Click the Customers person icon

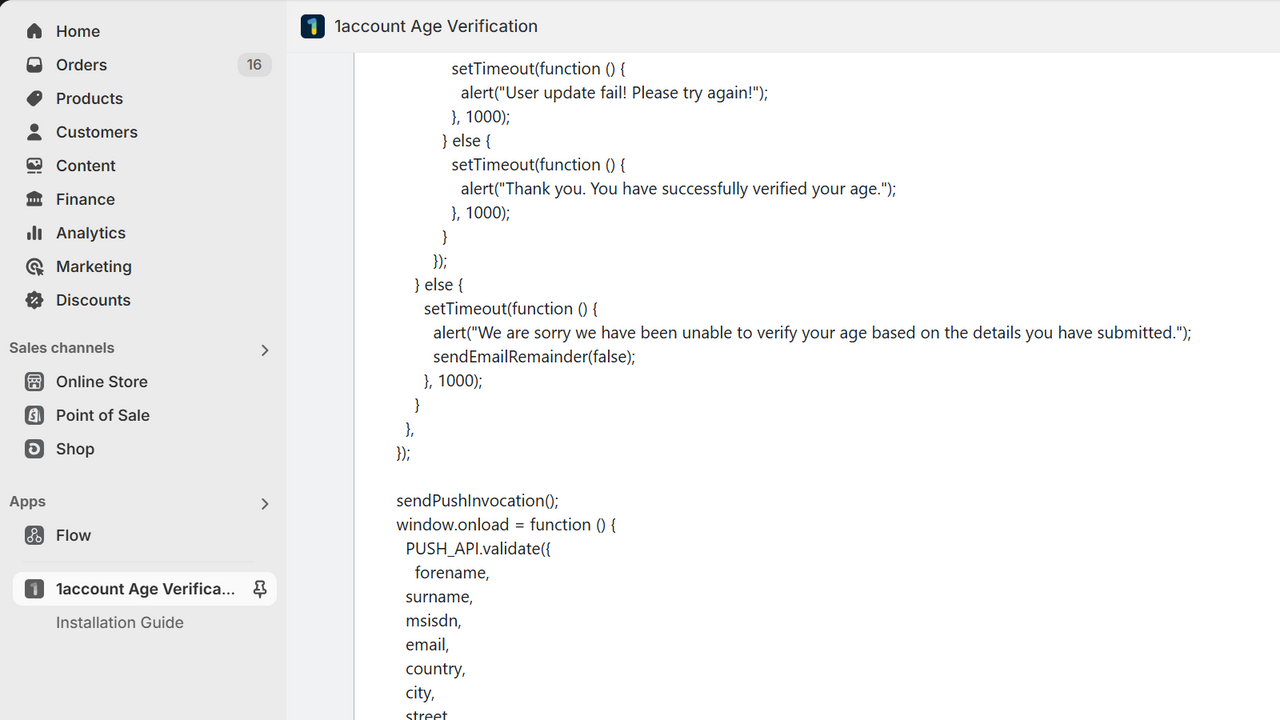(35, 132)
